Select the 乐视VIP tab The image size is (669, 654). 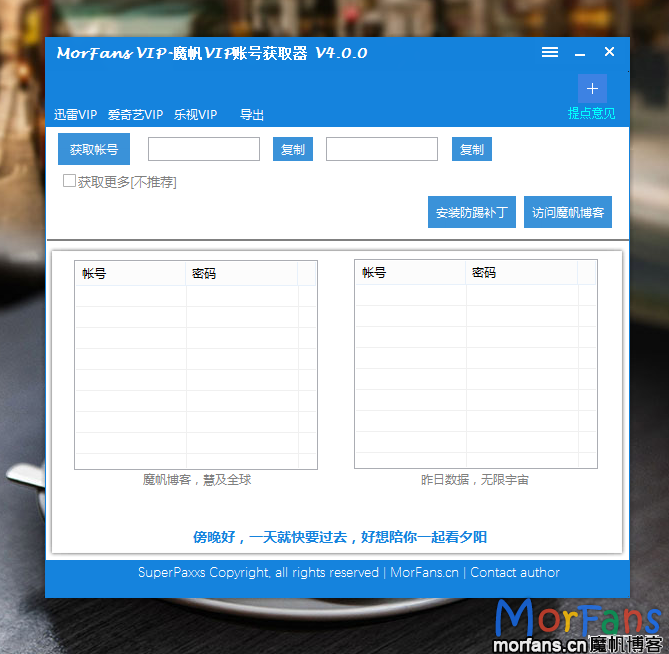click(x=195, y=115)
